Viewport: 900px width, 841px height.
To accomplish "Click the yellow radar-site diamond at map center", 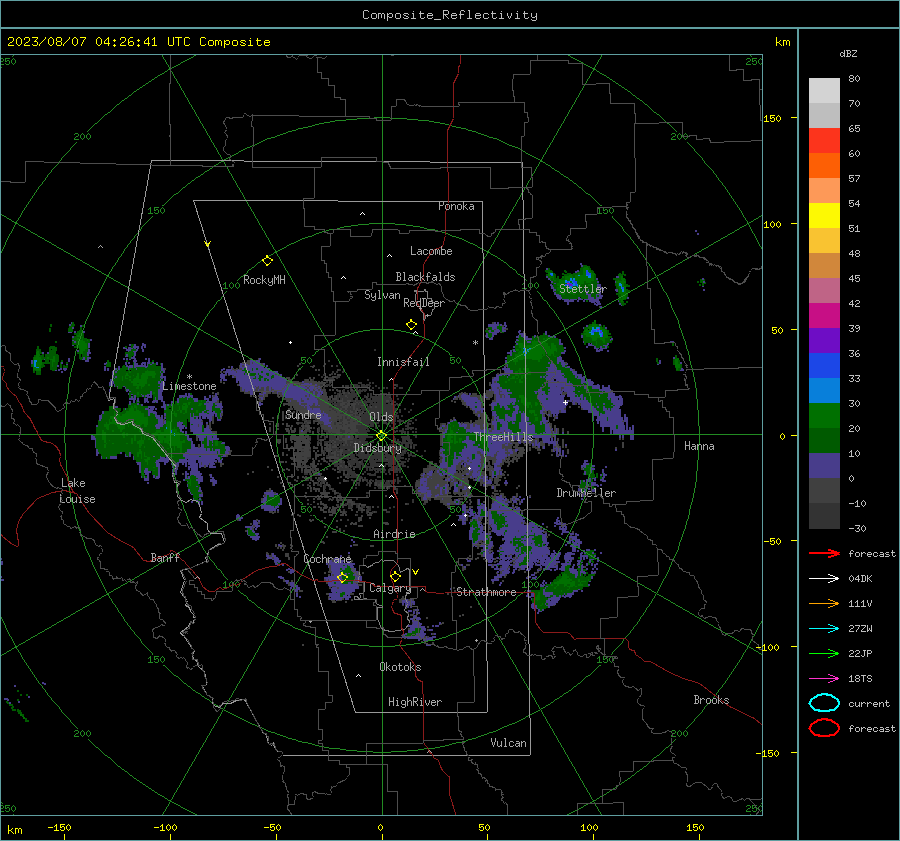I will point(382,436).
